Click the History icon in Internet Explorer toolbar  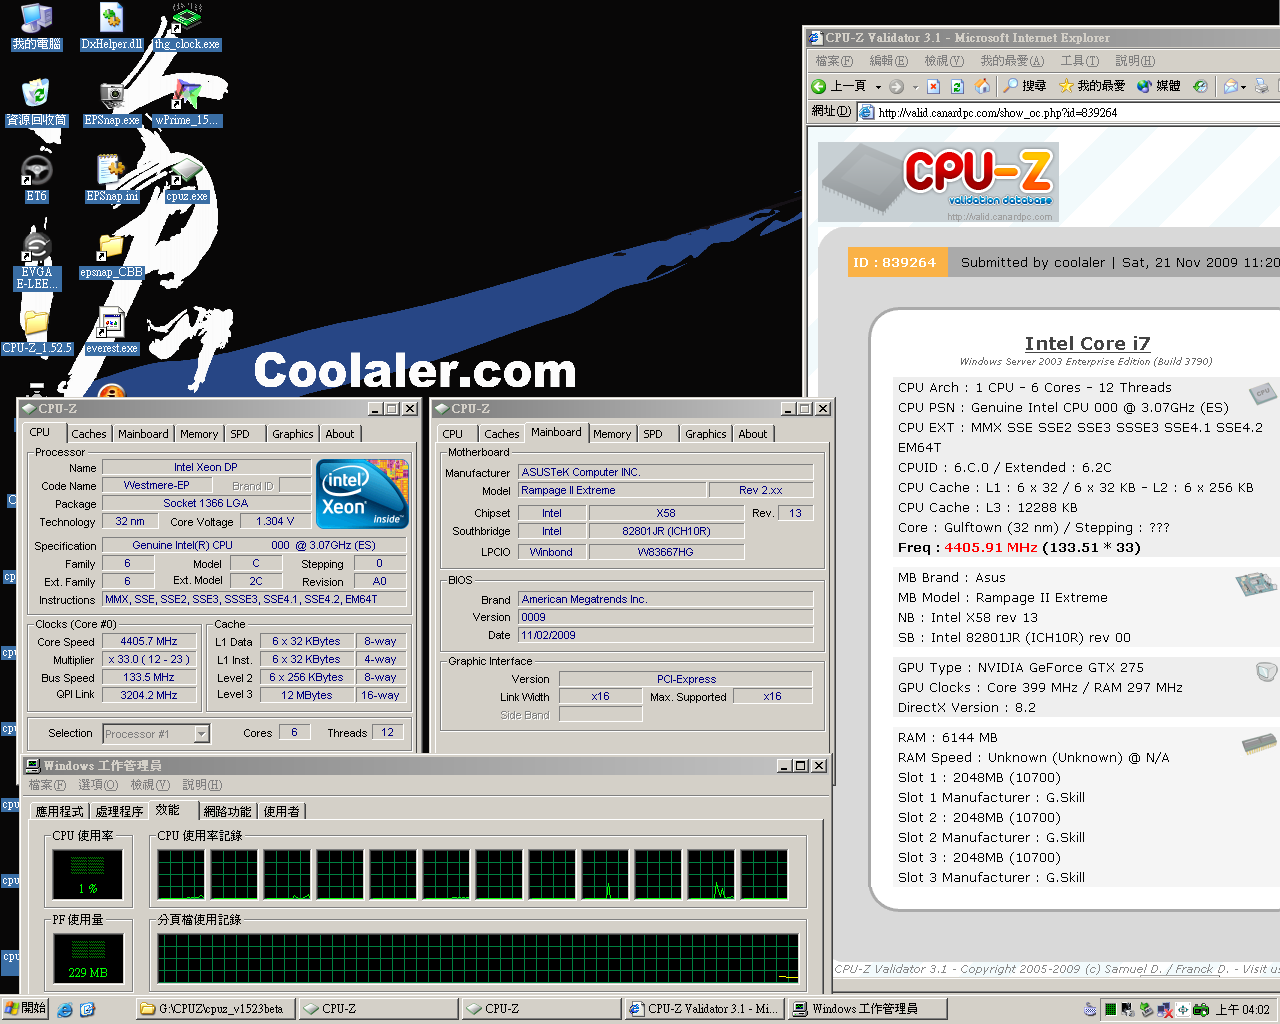coord(1200,86)
